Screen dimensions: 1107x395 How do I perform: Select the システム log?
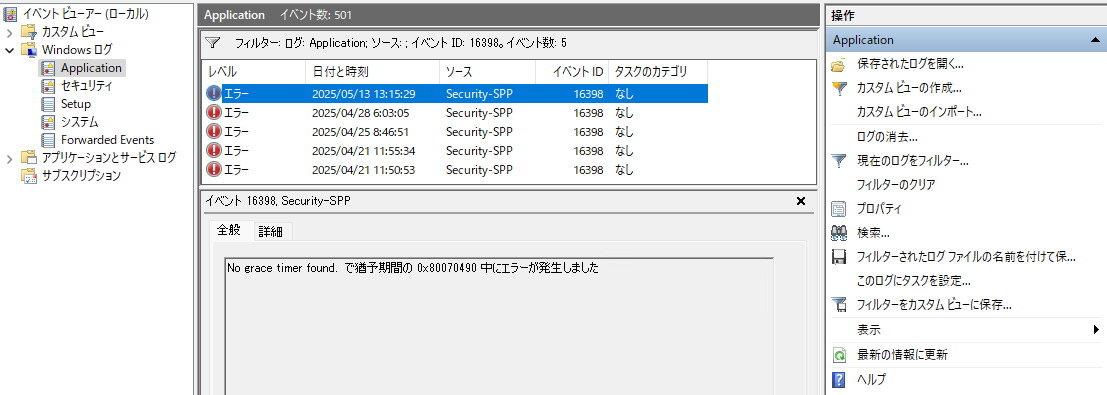click(x=79, y=122)
